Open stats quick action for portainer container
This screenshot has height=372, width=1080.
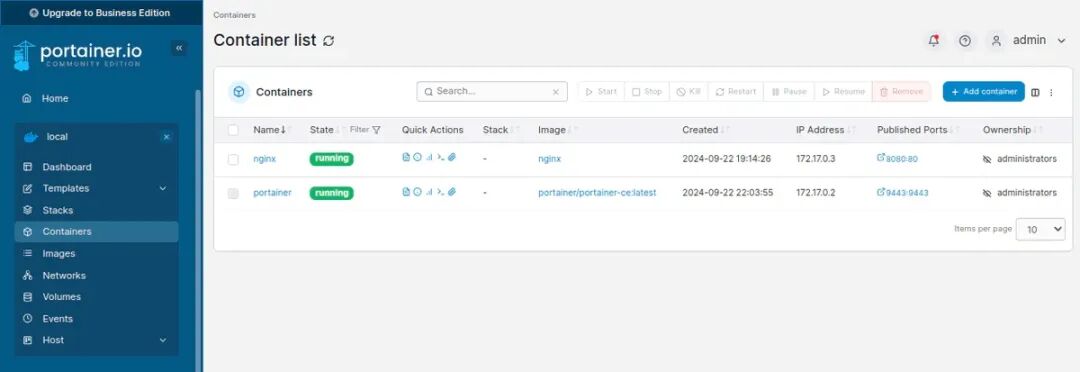(x=428, y=192)
